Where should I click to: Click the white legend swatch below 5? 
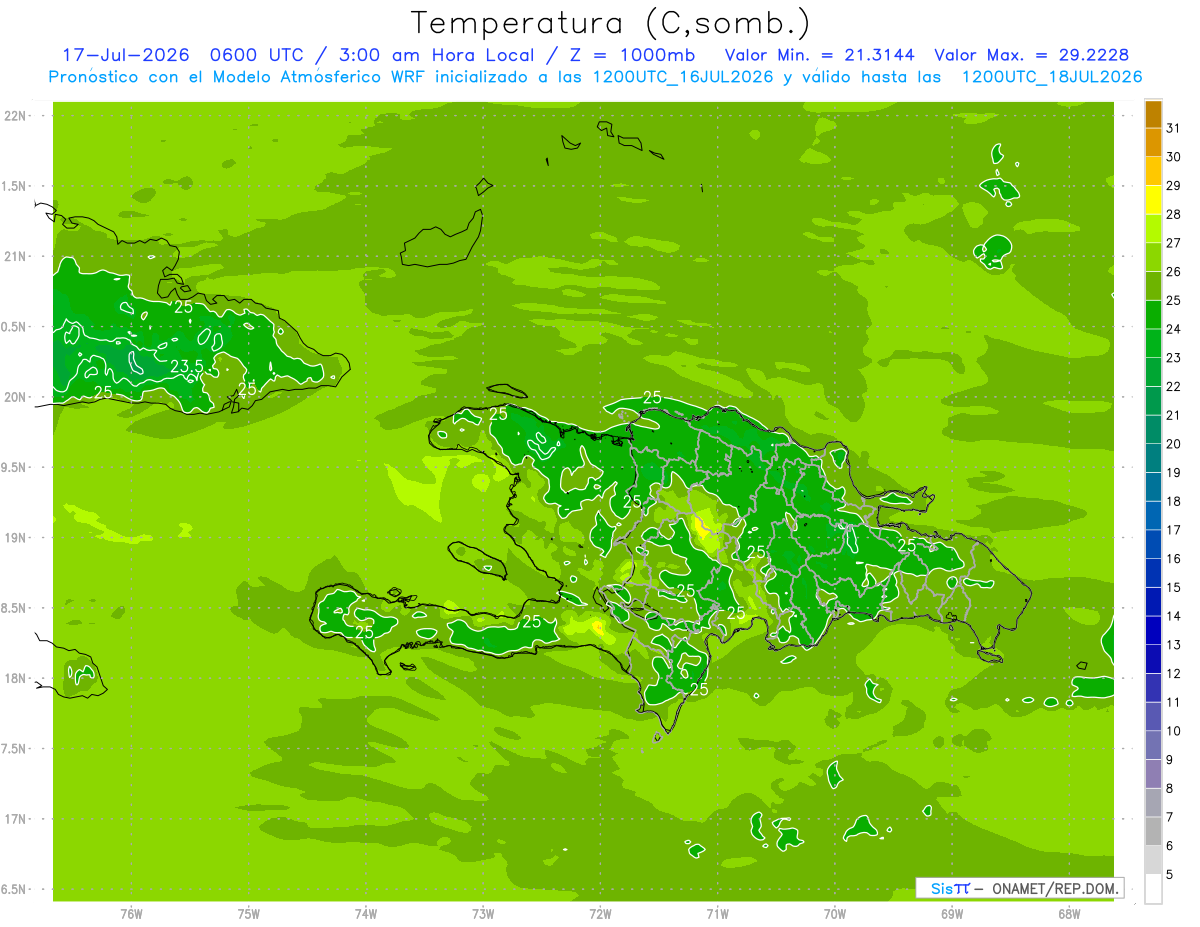pos(1153,888)
